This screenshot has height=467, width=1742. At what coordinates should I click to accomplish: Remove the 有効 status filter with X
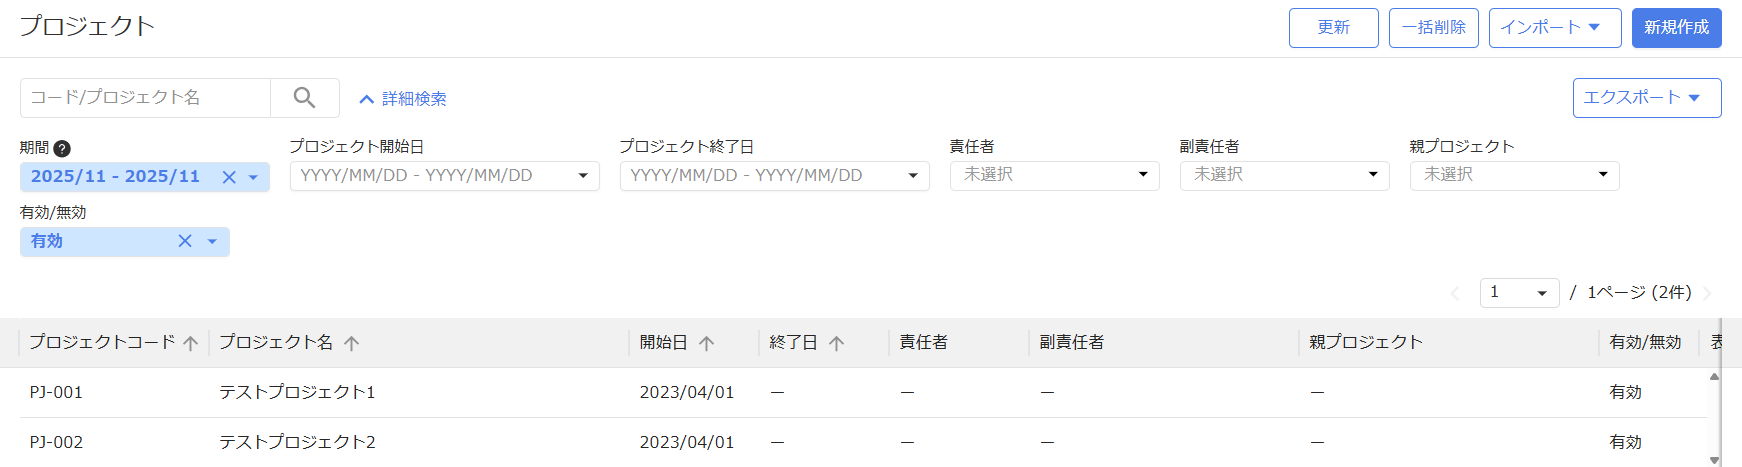[185, 241]
